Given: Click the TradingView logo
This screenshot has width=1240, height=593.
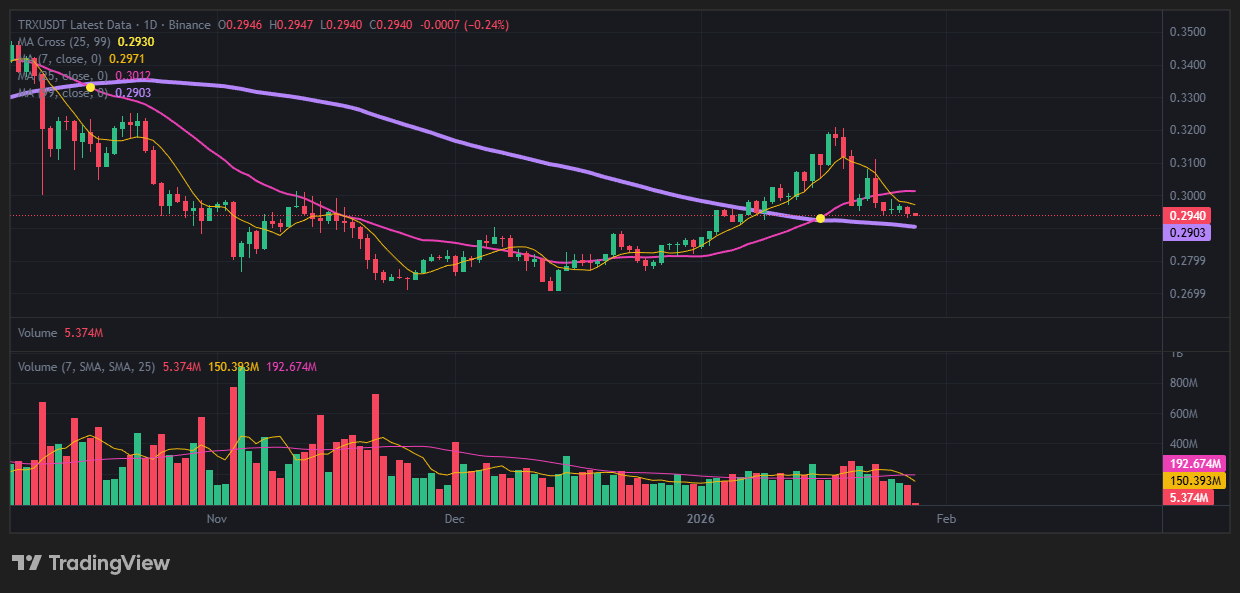Looking at the screenshot, I should [91, 563].
